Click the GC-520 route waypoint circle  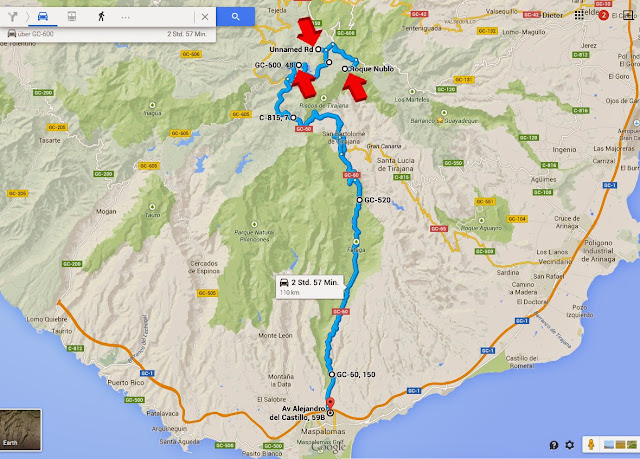[x=360, y=200]
